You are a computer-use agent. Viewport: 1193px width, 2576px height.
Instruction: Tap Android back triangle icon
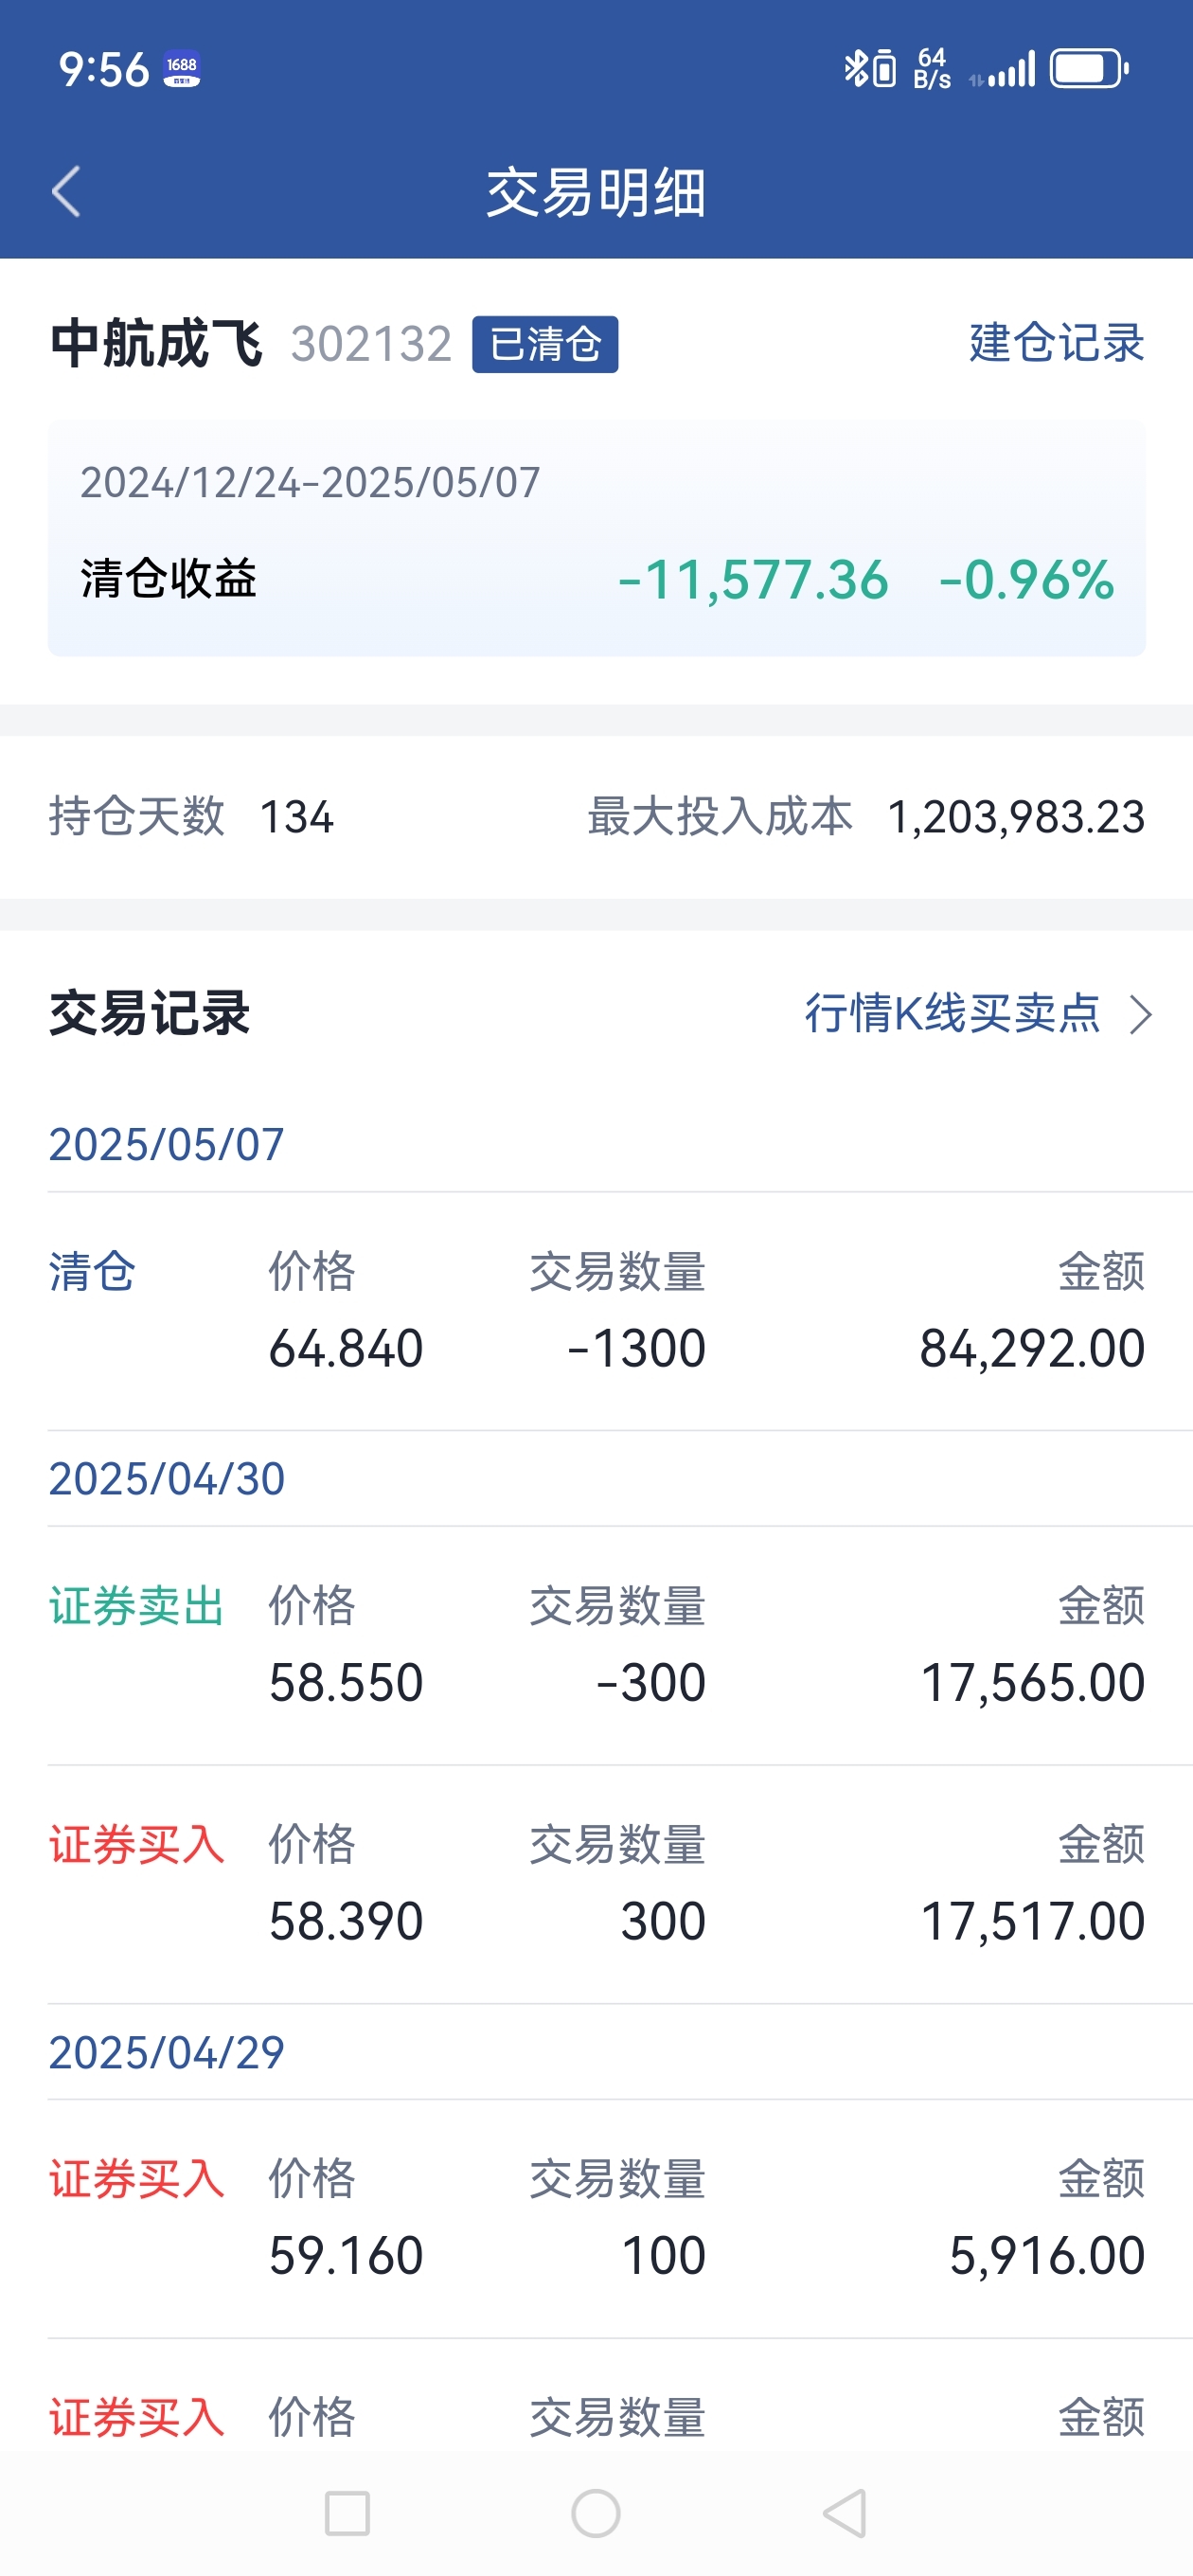pyautogui.click(x=845, y=2513)
